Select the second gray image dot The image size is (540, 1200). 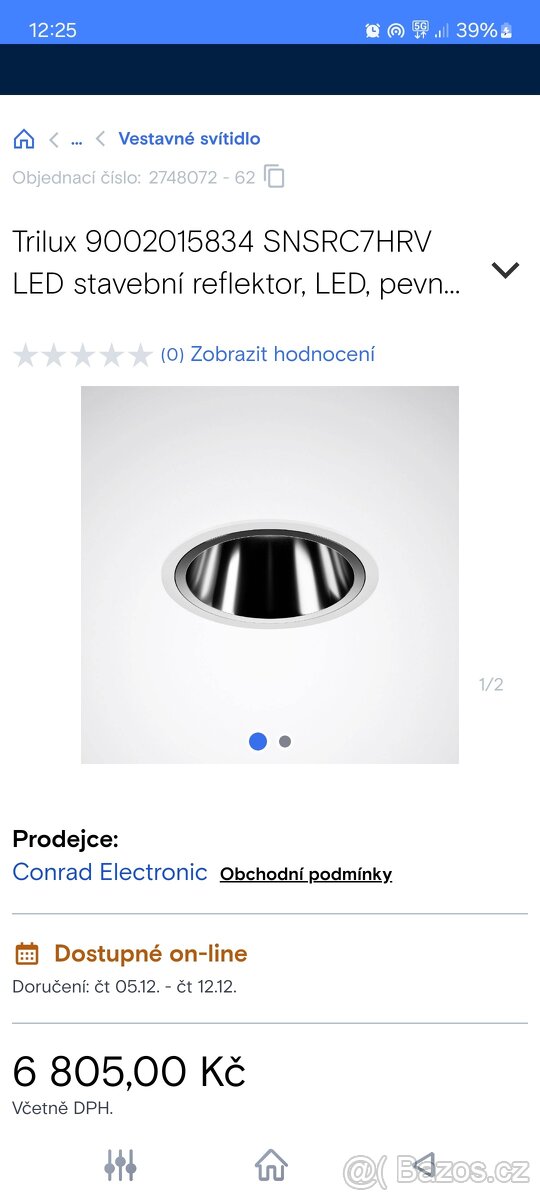pos(285,742)
